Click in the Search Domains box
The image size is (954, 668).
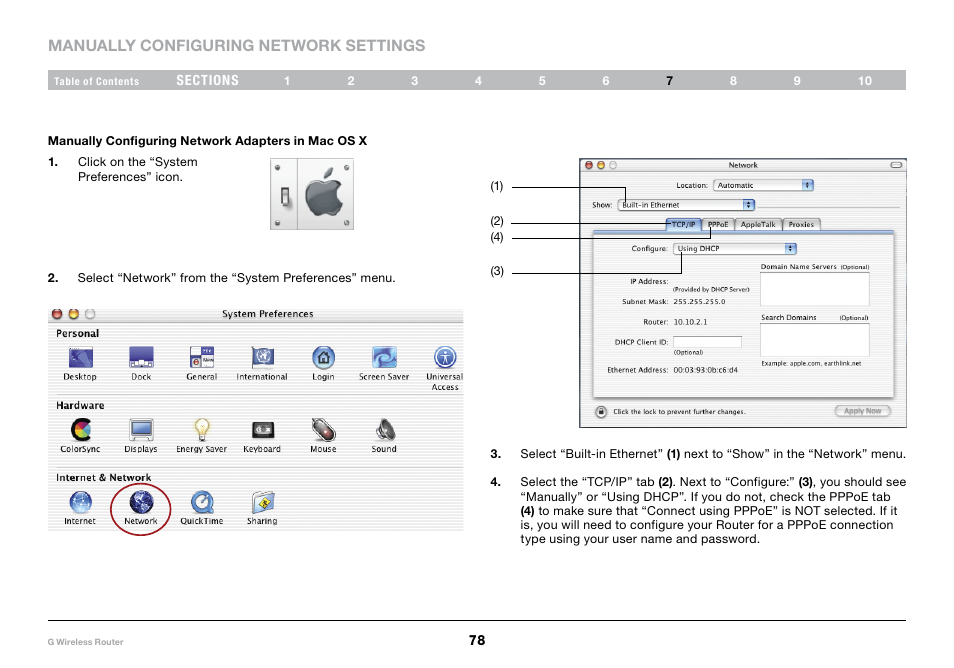tap(815, 340)
